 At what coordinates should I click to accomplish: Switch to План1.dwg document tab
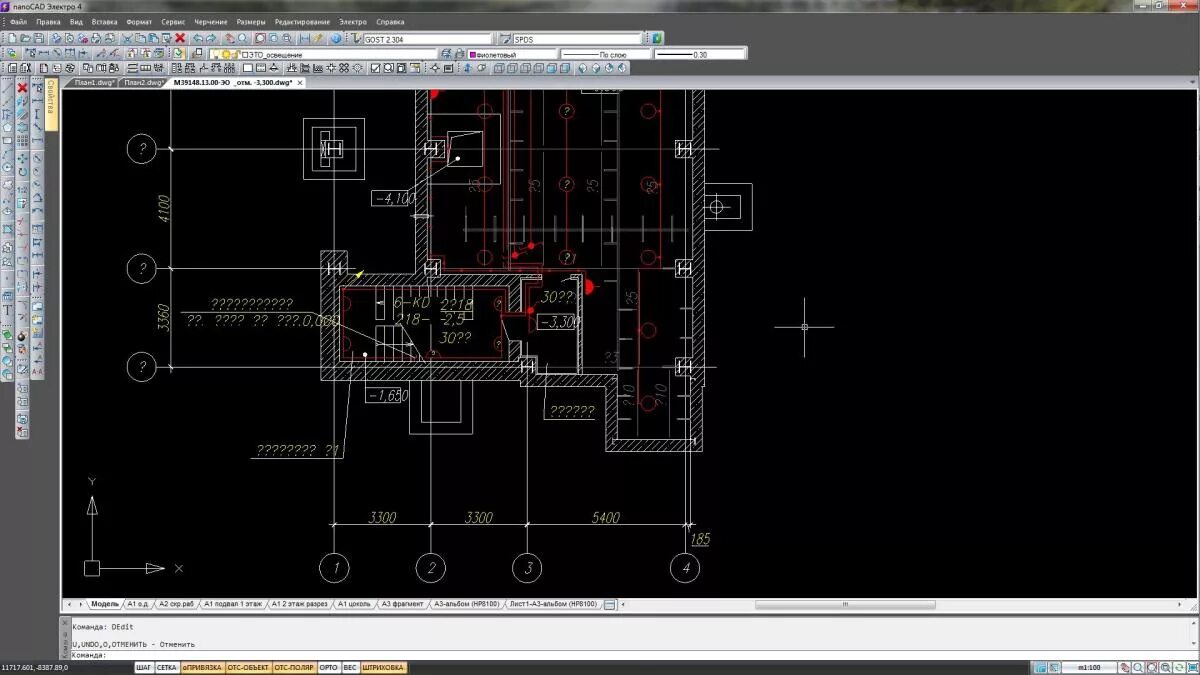click(x=93, y=83)
